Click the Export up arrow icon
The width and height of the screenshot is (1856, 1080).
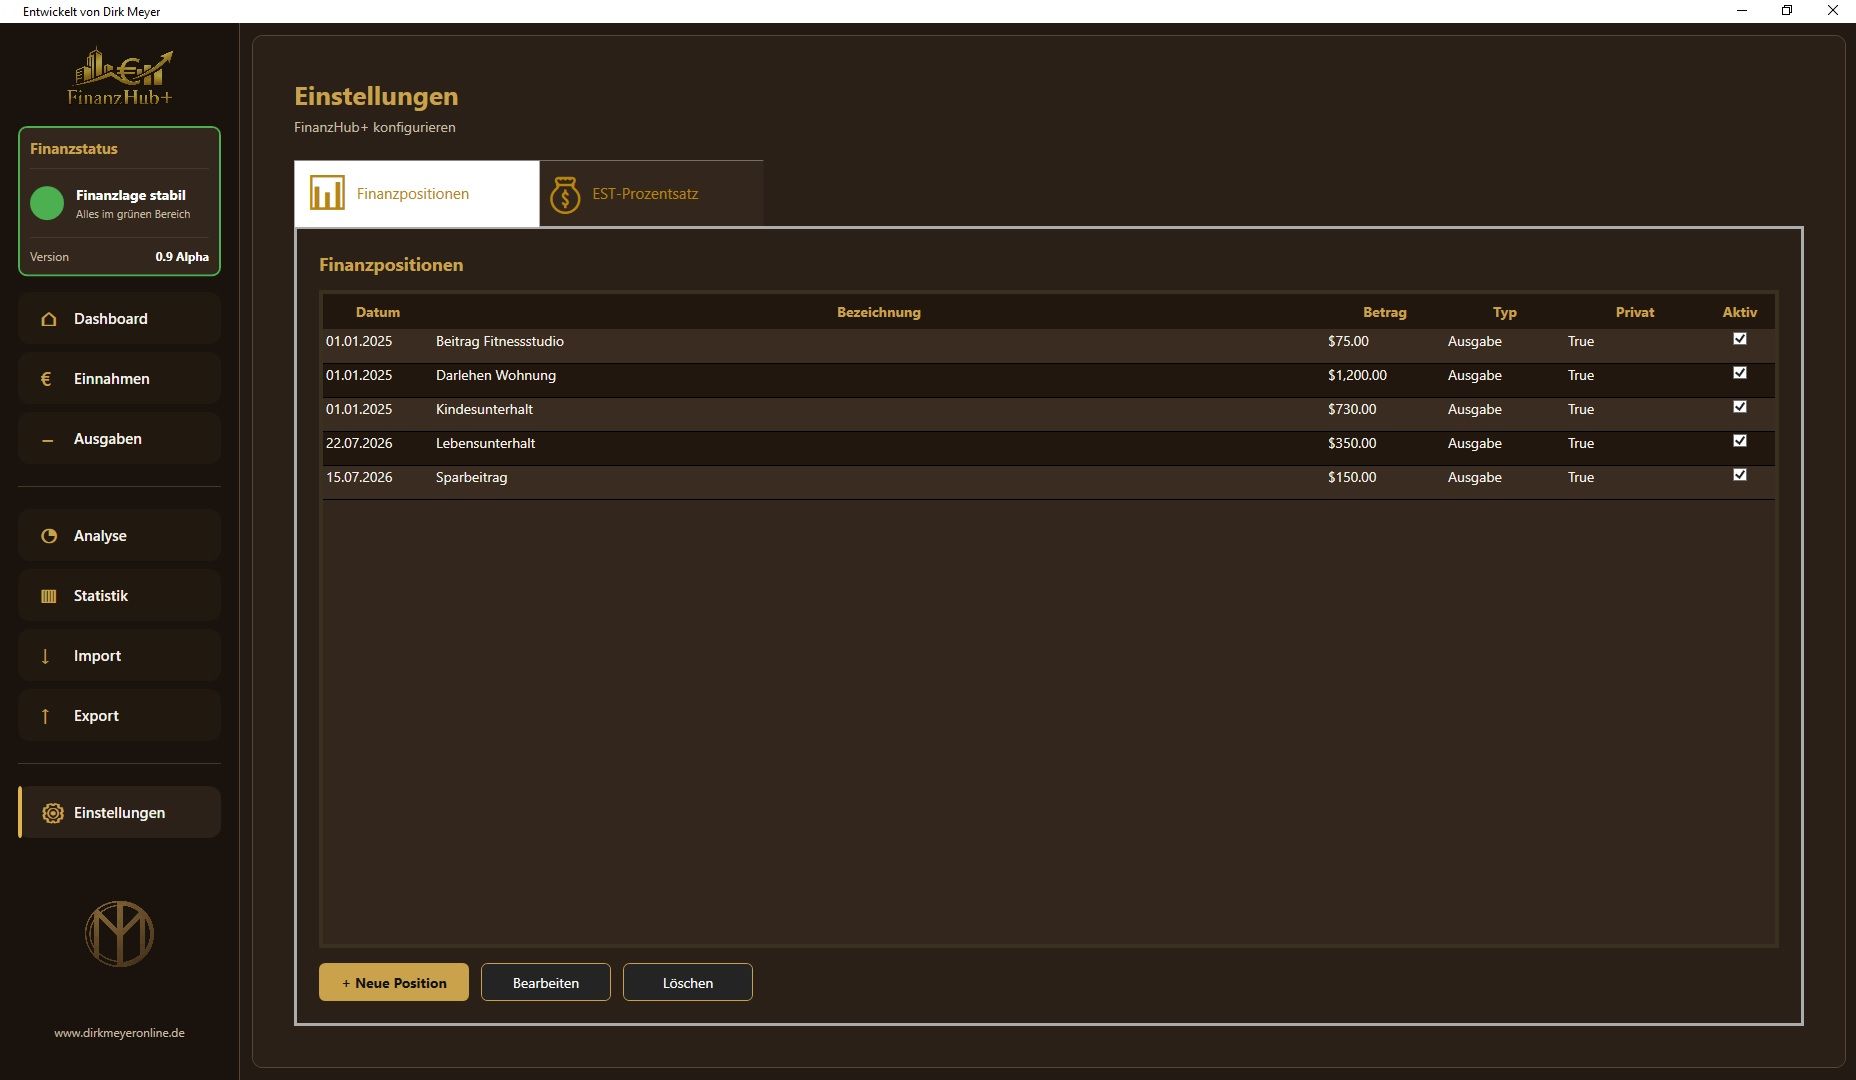click(45, 716)
